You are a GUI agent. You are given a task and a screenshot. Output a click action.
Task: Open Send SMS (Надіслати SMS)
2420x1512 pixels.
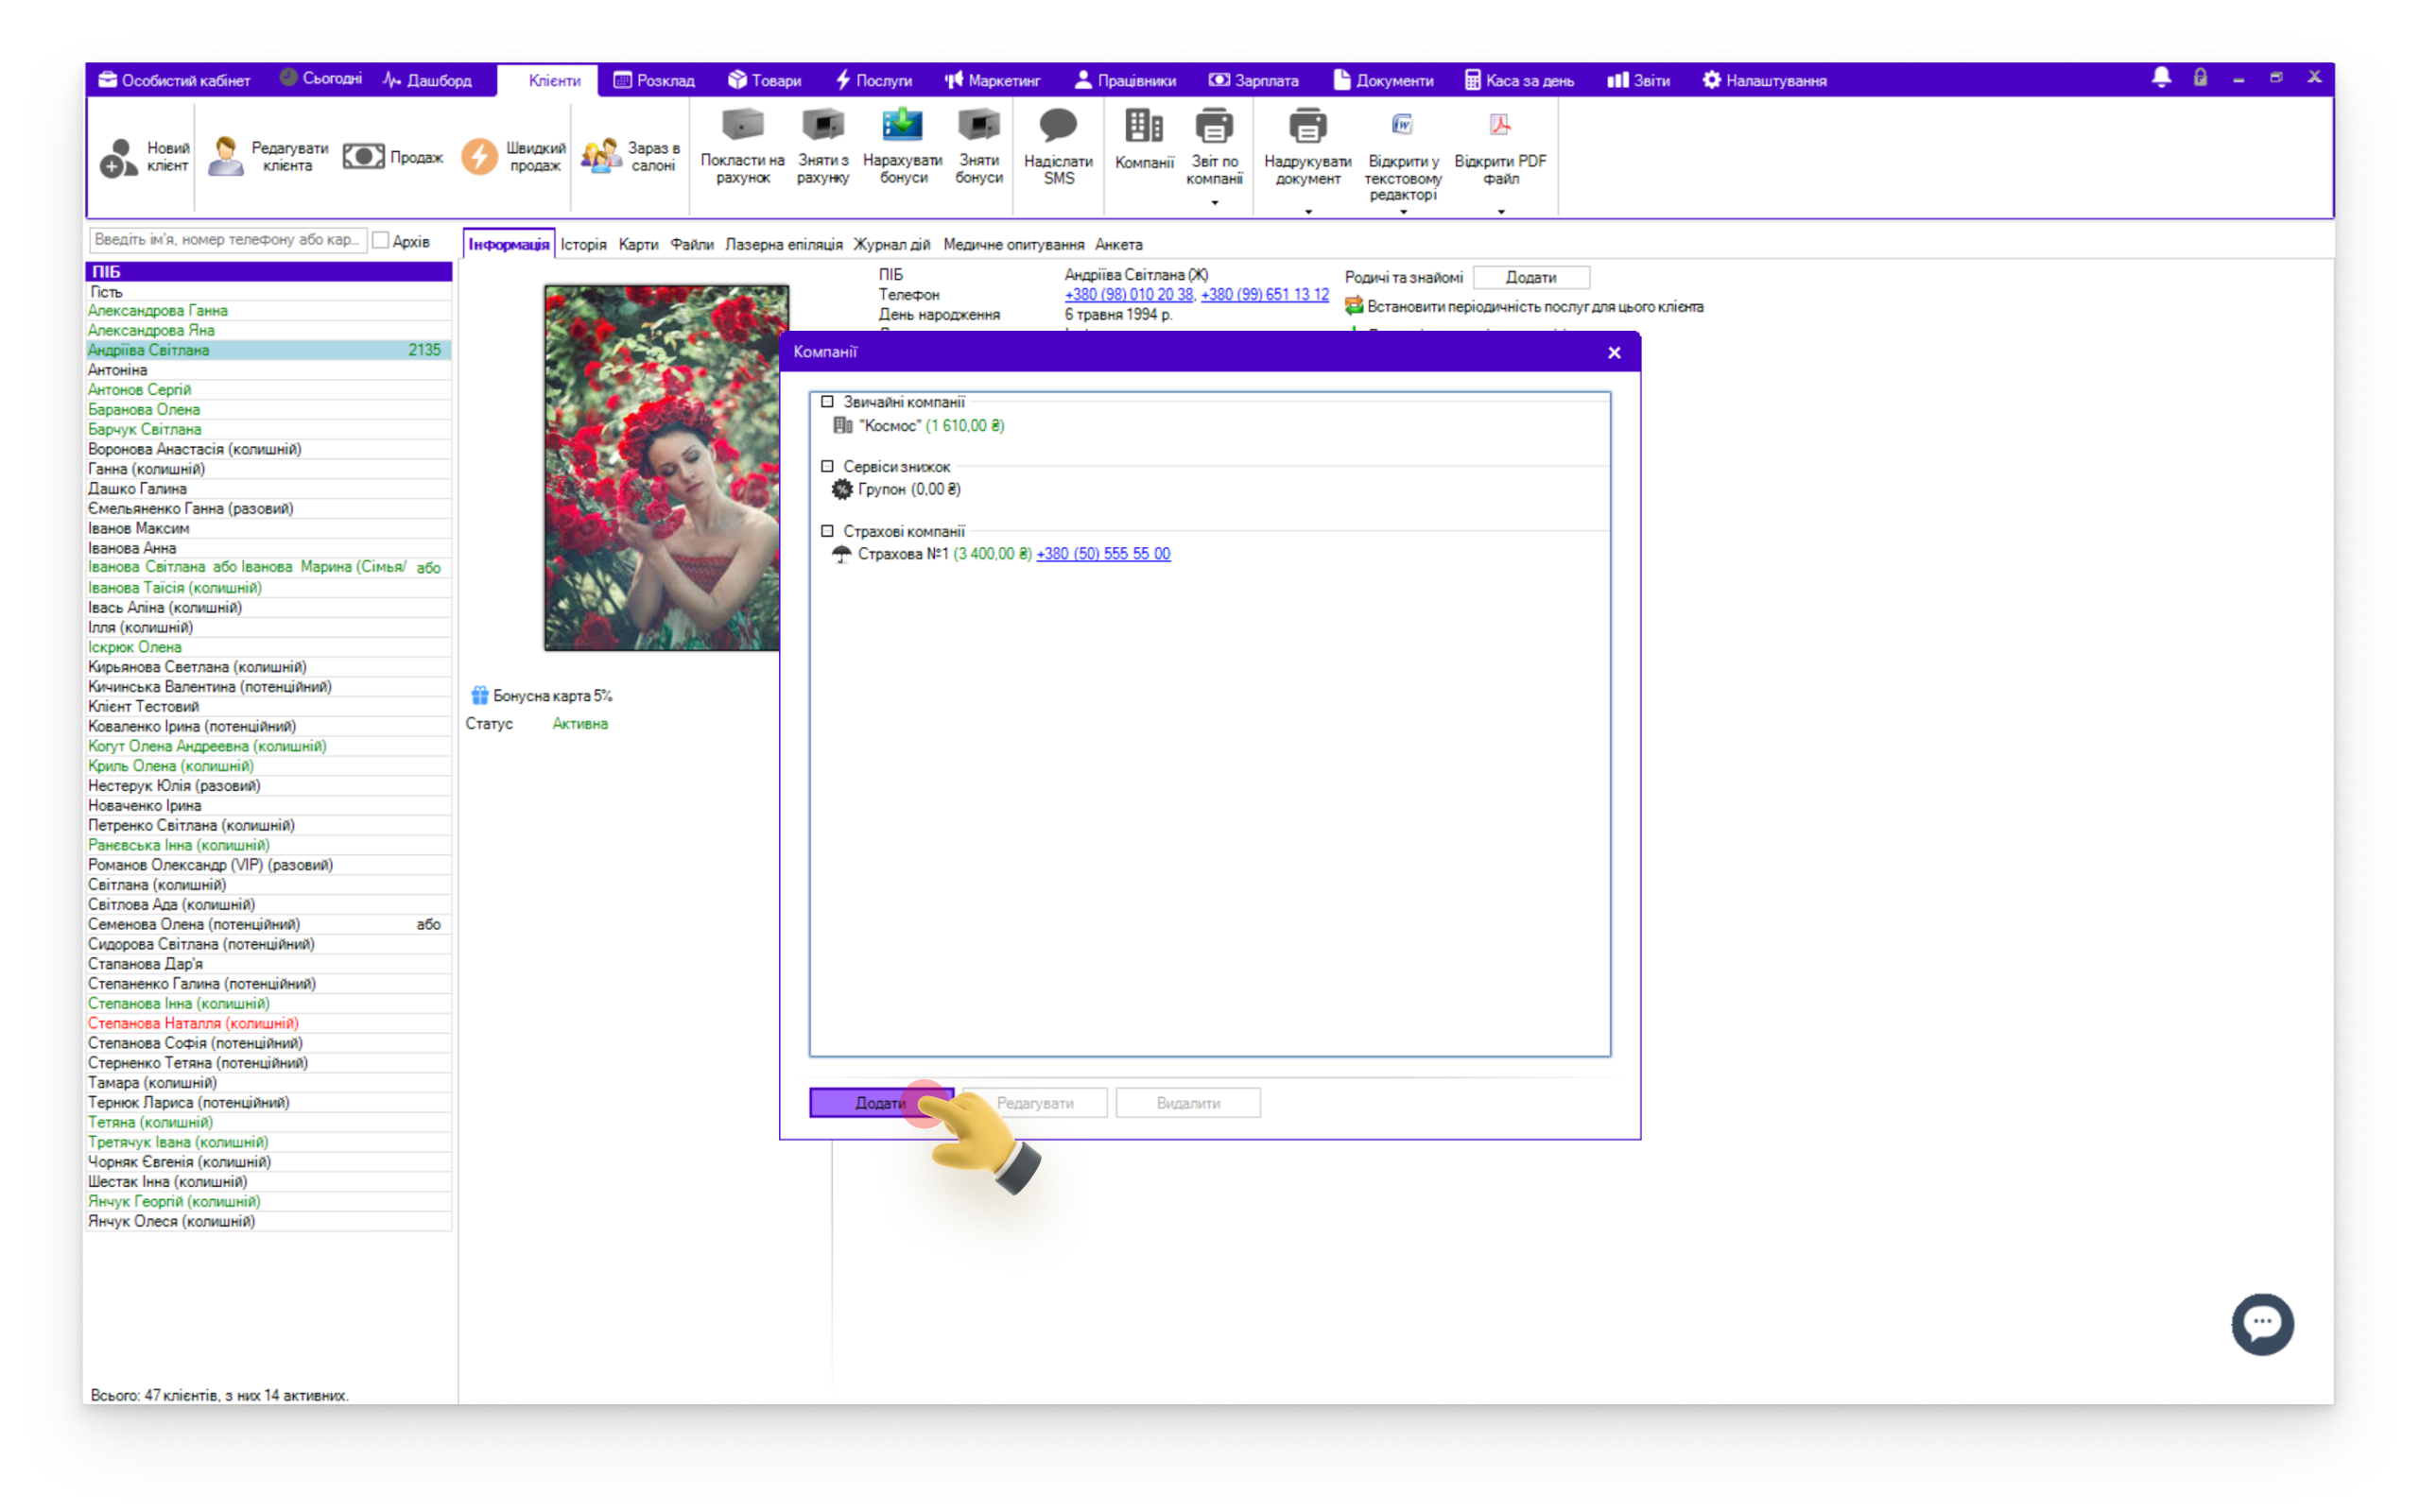[x=1058, y=147]
